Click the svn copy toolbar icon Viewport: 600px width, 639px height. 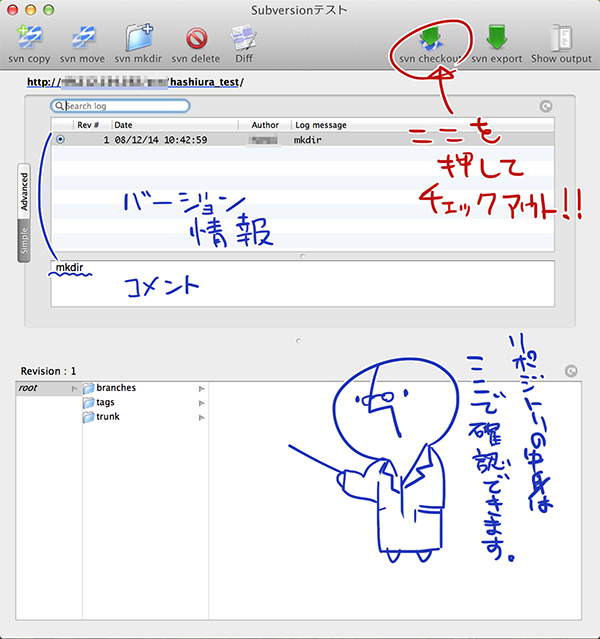(29, 38)
